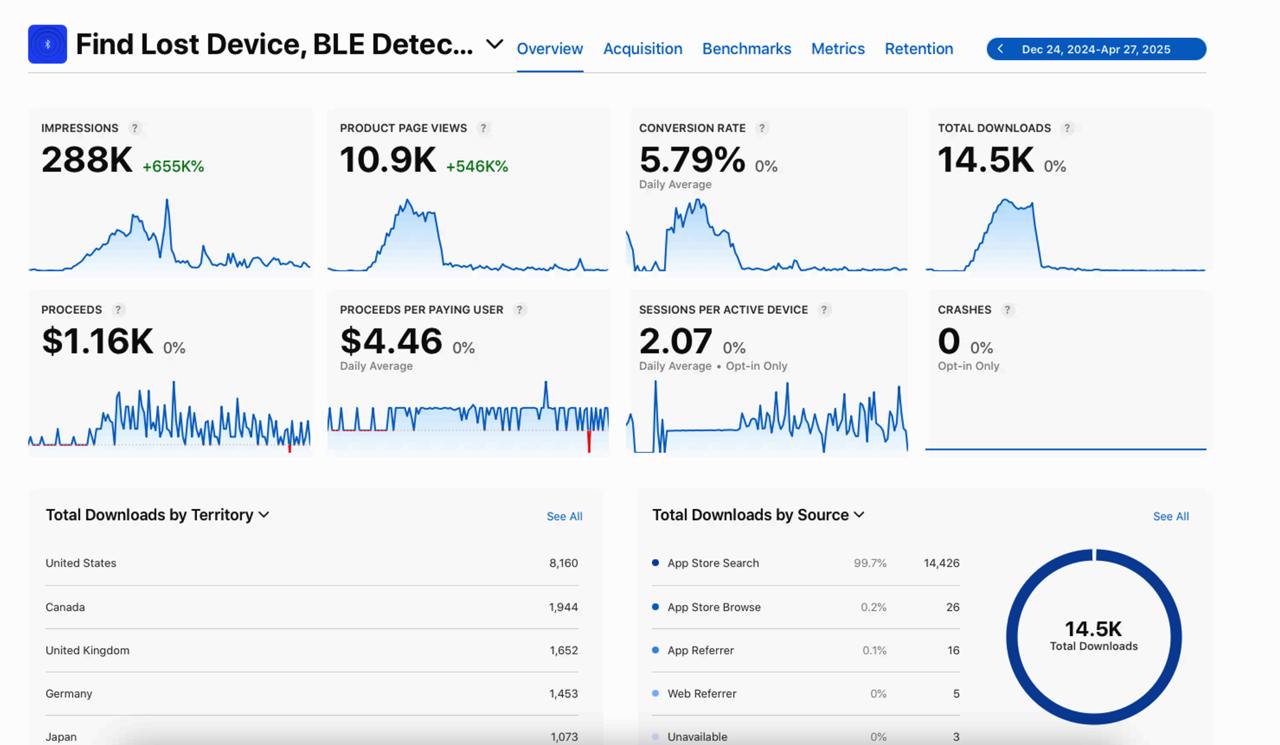
Task: Click the back chevron on date selector
Action: pyautogui.click(x=1000, y=48)
